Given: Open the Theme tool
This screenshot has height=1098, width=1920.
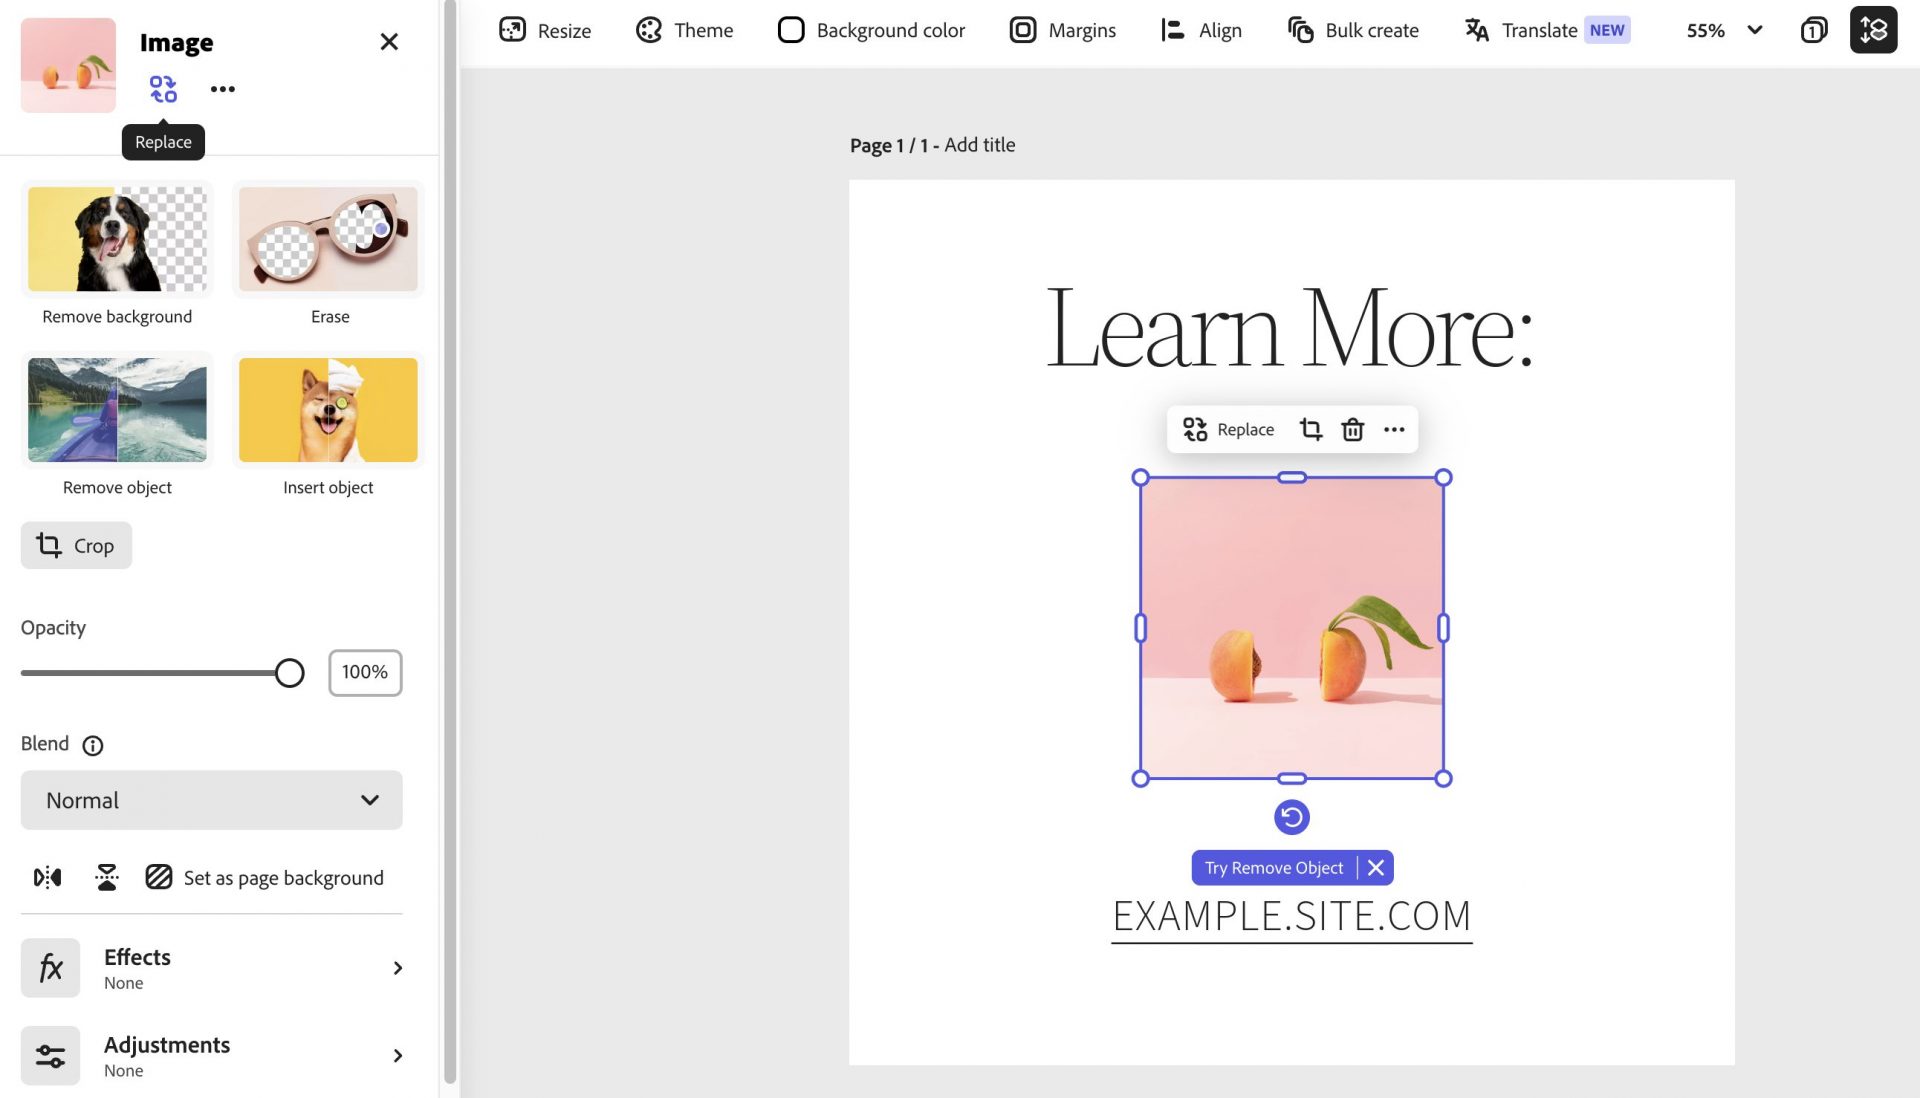Looking at the screenshot, I should 684,30.
